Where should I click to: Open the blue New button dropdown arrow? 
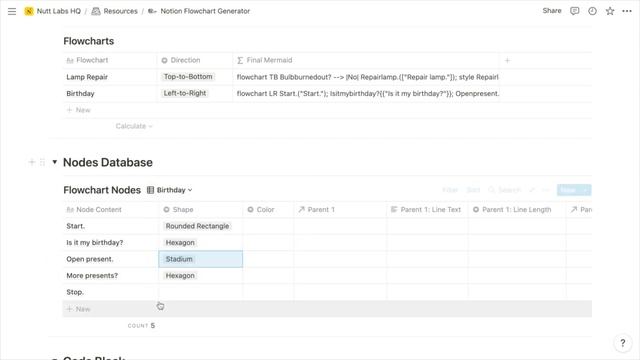586,190
